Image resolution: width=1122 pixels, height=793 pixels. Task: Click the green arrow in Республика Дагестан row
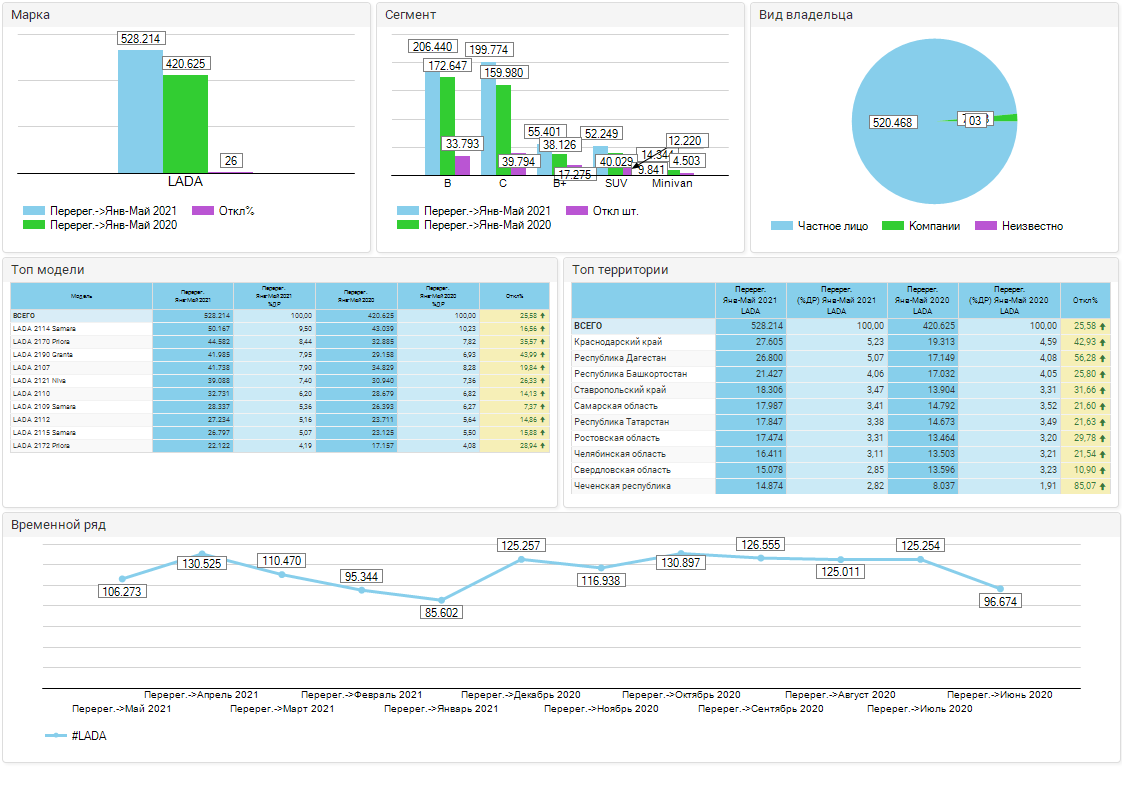[1103, 358]
